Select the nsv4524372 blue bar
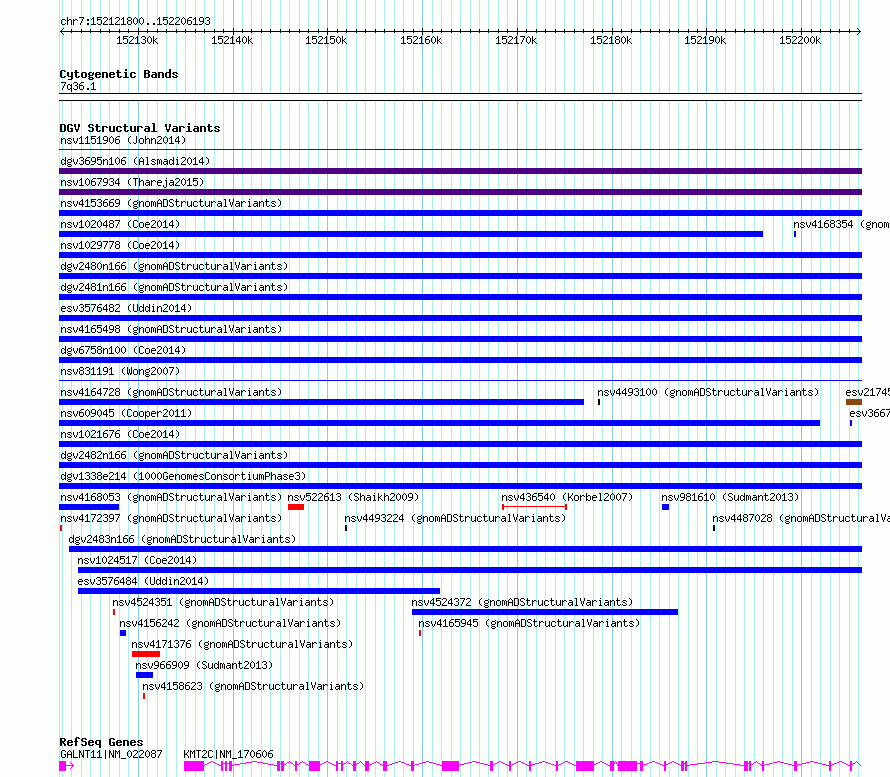 coord(545,612)
